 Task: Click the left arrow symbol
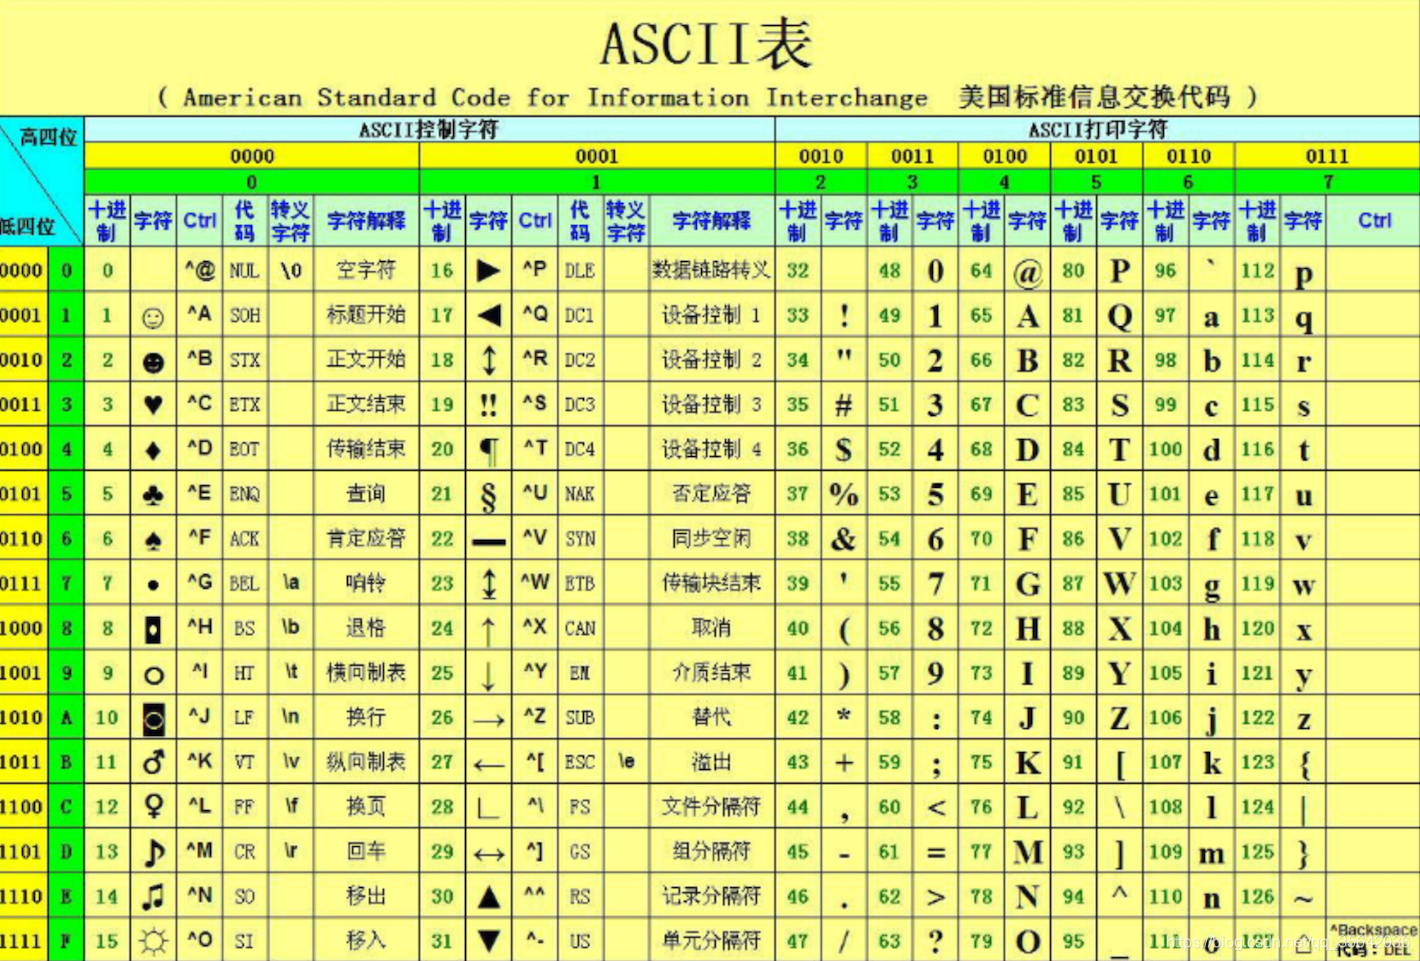pyautogui.click(x=489, y=766)
